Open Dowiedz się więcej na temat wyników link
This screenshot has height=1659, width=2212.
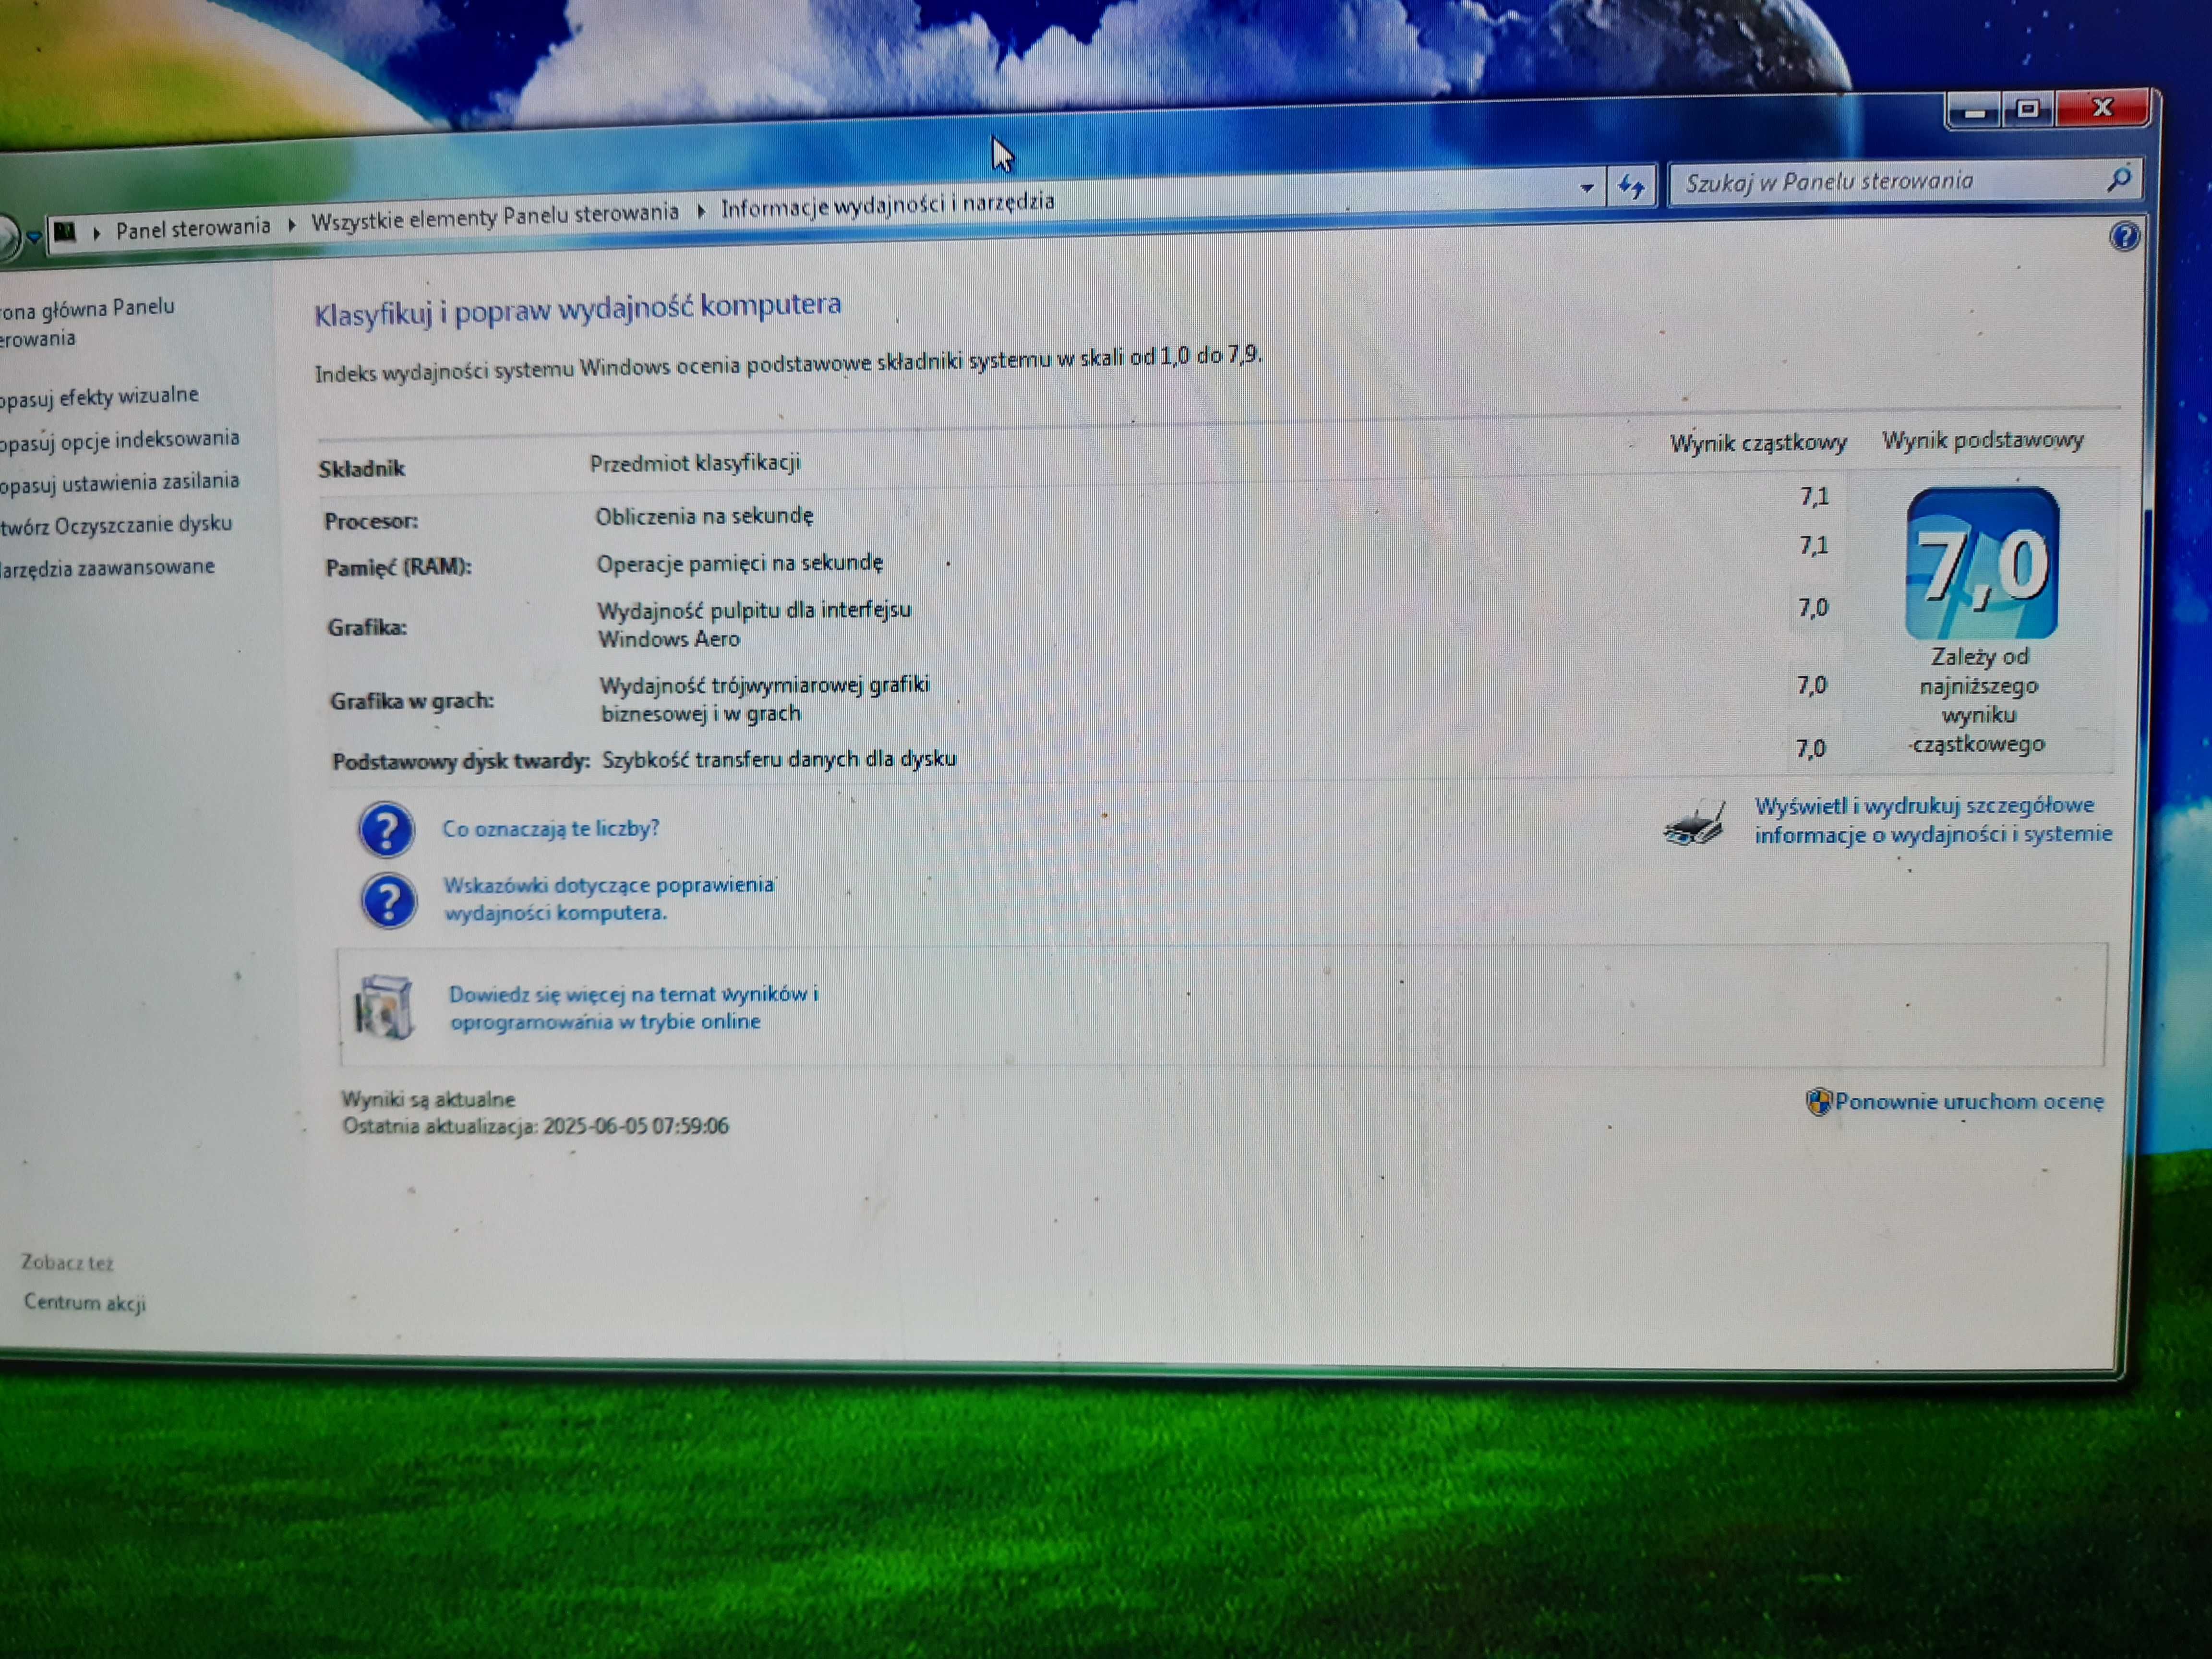[x=634, y=1007]
